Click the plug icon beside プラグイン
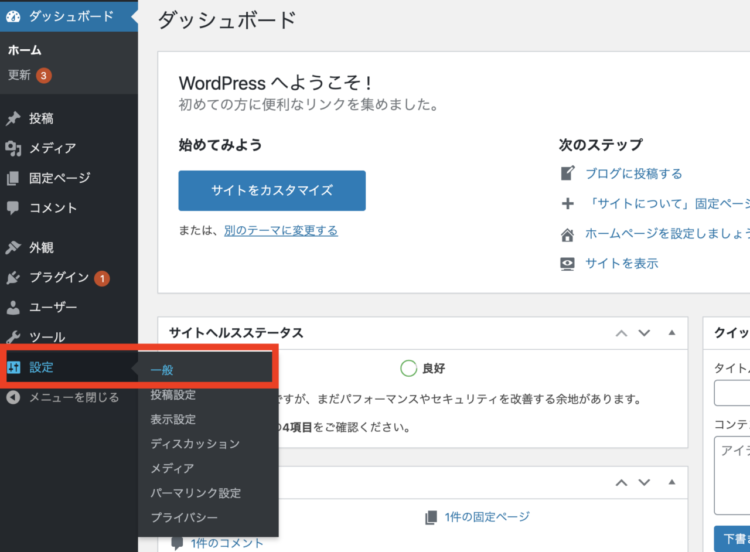The image size is (750, 552). pyautogui.click(x=13, y=277)
